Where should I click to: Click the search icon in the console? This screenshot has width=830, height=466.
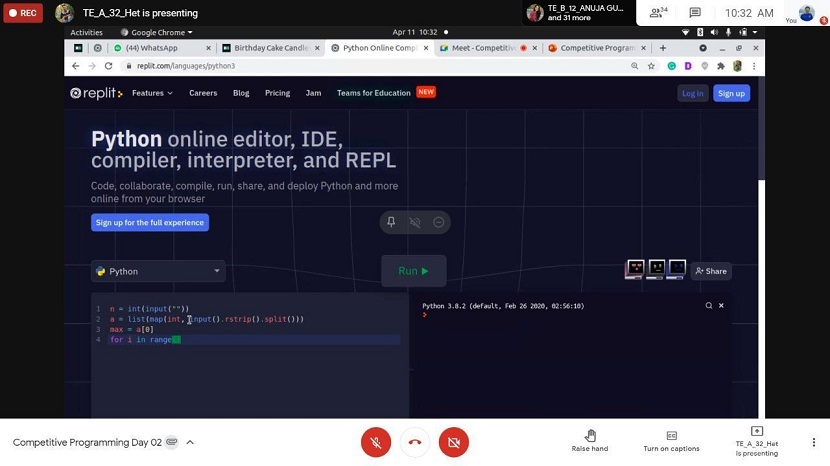coord(709,305)
